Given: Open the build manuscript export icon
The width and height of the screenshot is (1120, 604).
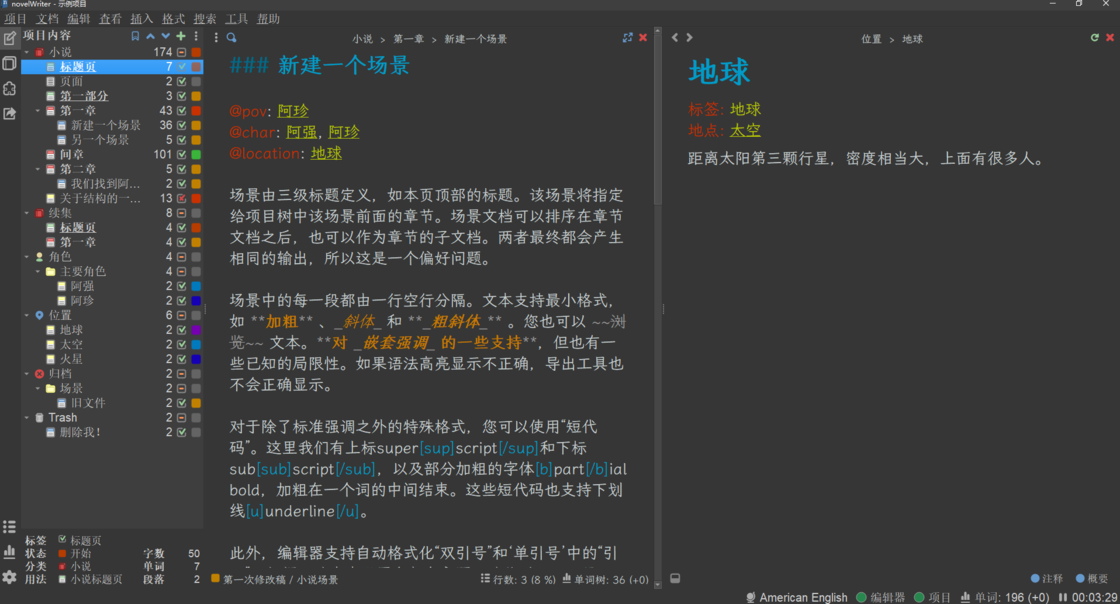Looking at the screenshot, I should pos(10,114).
